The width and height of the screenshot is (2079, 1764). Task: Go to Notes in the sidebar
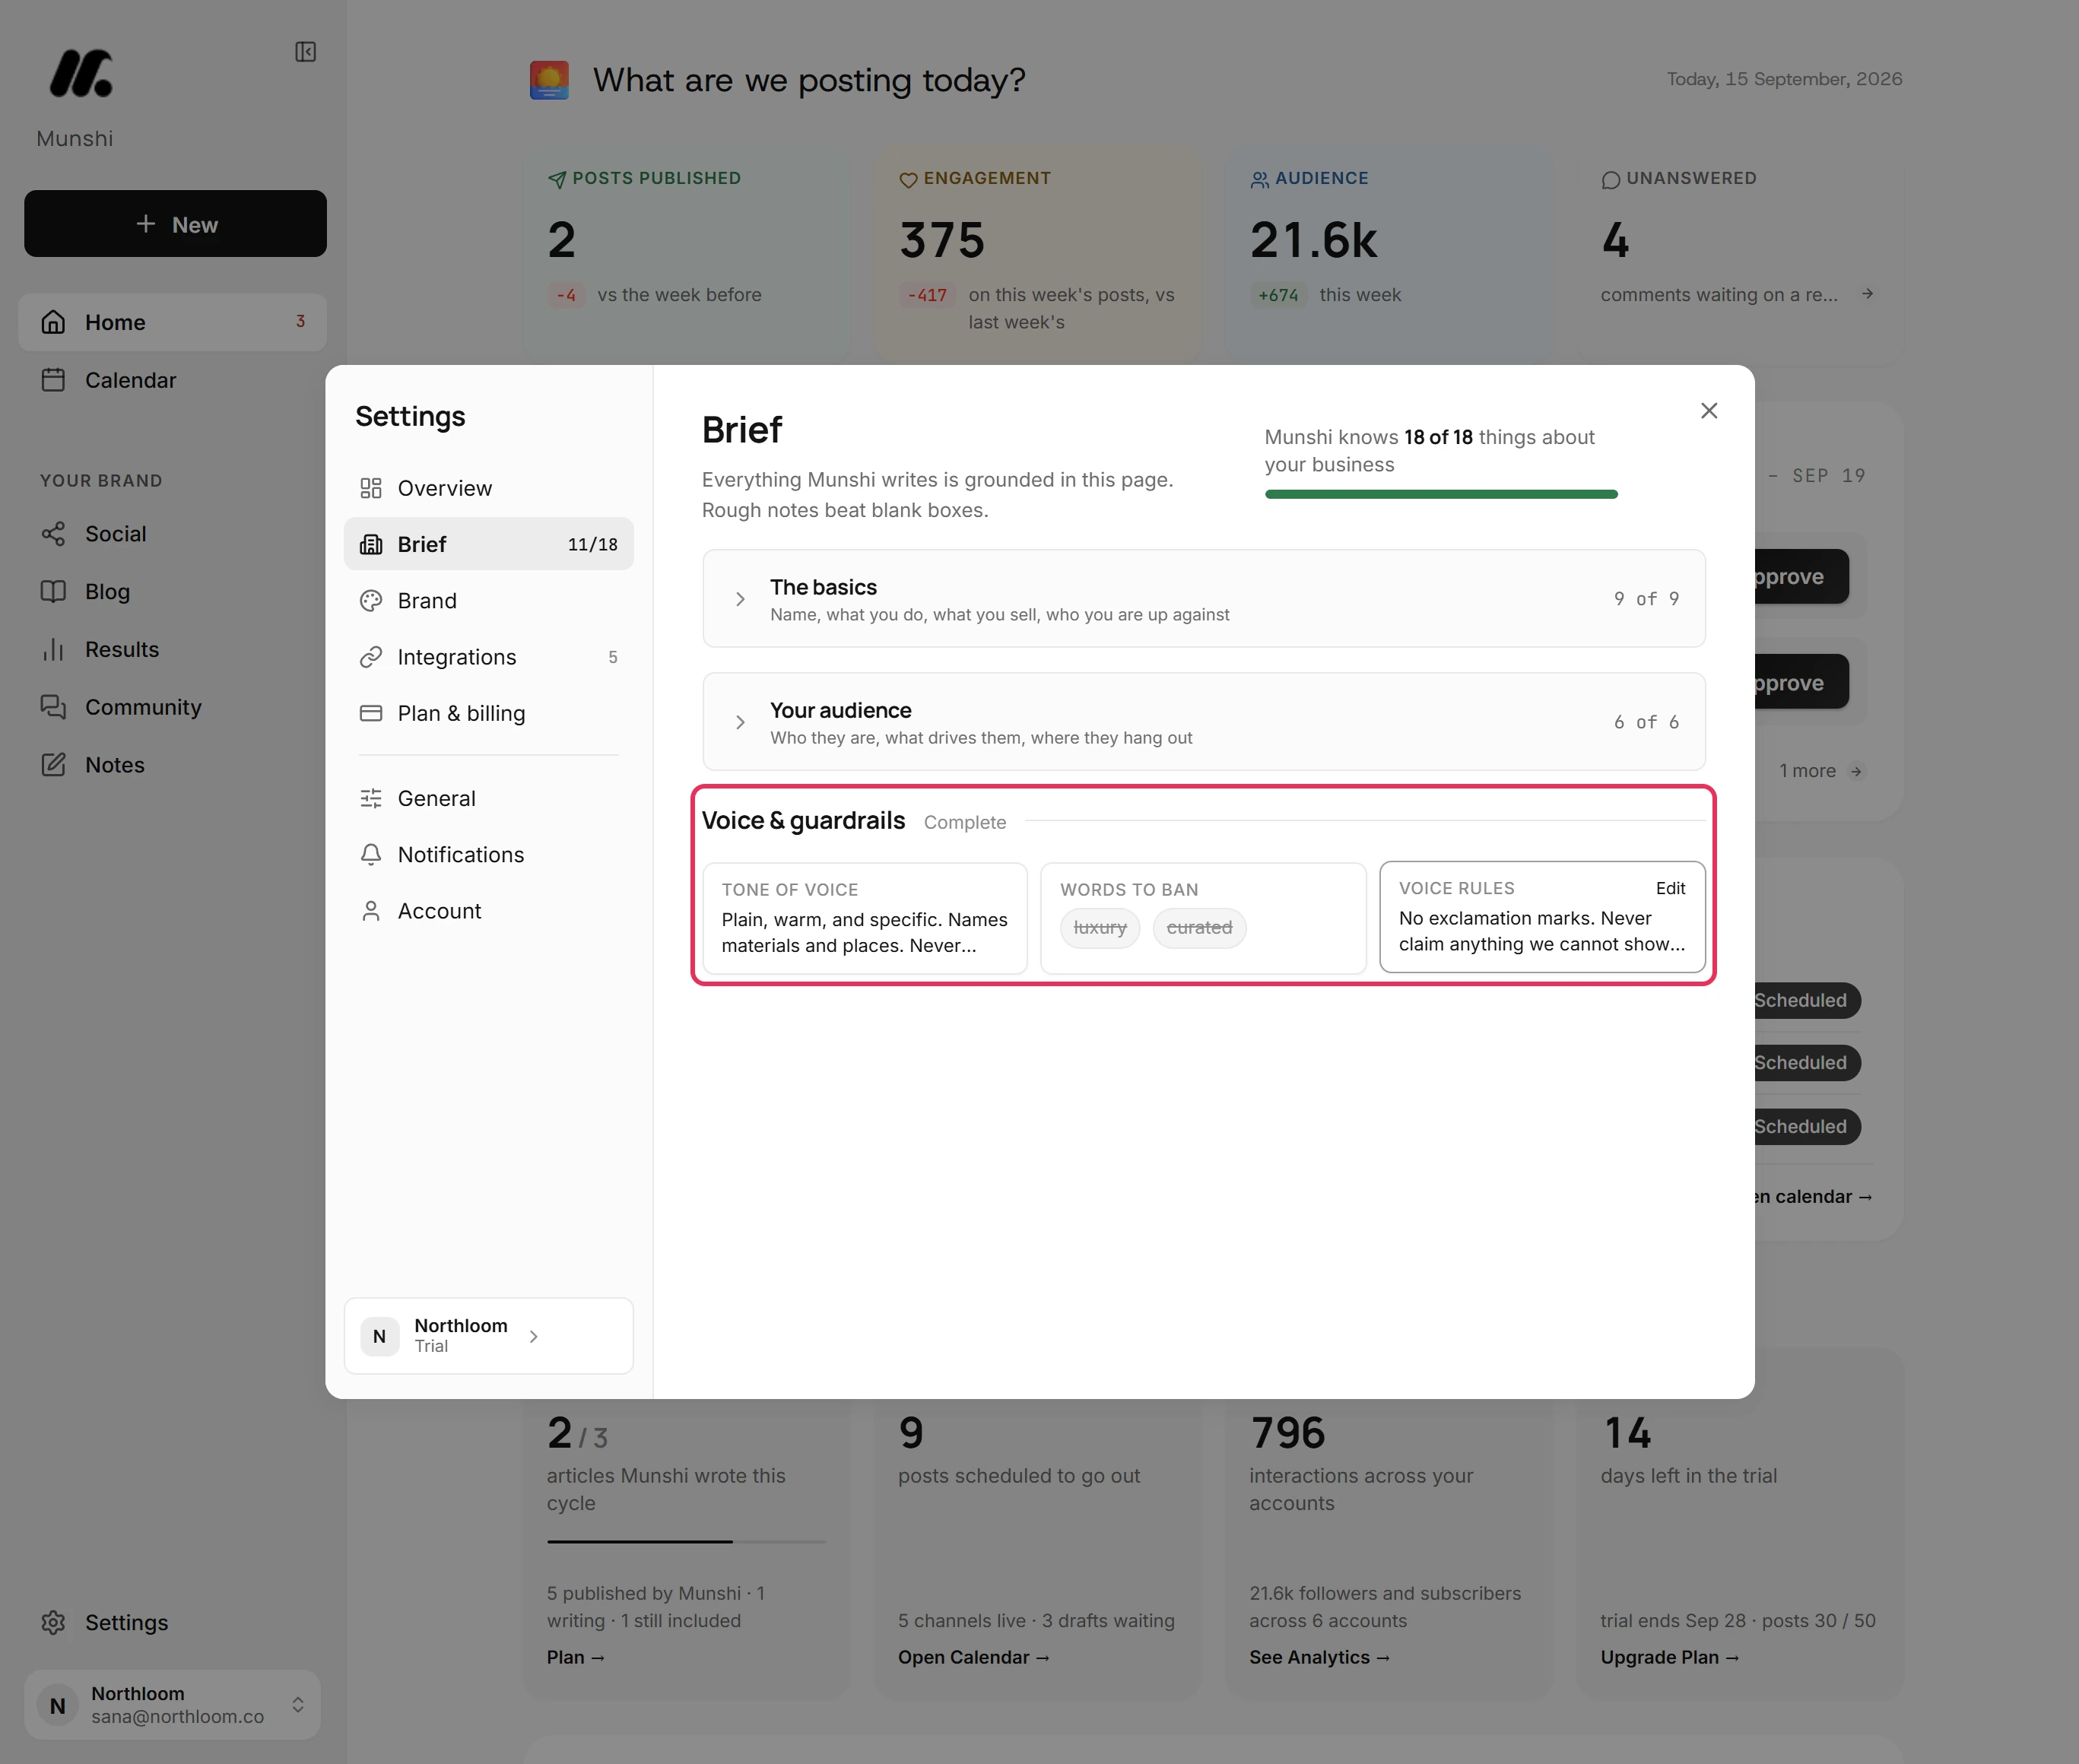coord(173,765)
